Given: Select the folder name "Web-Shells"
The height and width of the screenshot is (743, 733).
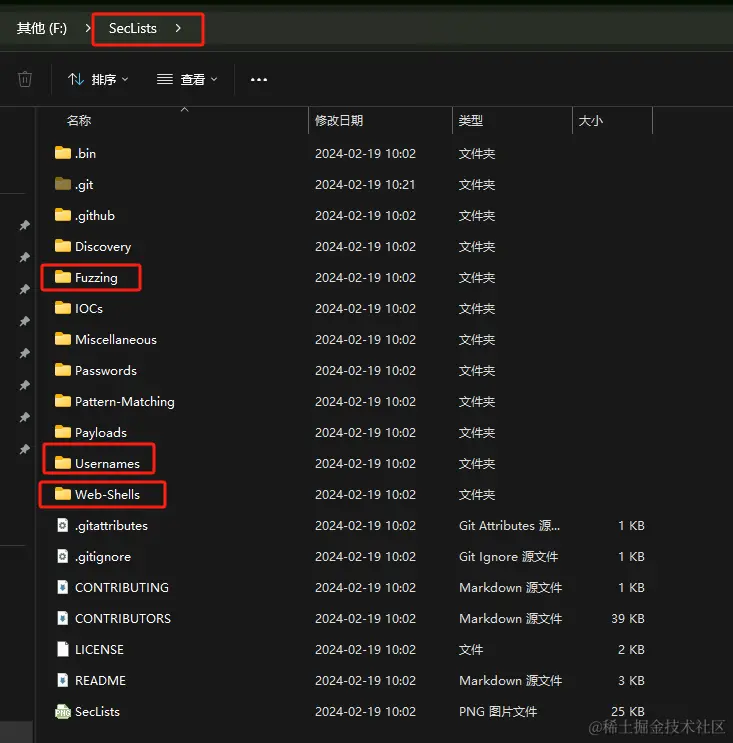Looking at the screenshot, I should click(107, 495).
